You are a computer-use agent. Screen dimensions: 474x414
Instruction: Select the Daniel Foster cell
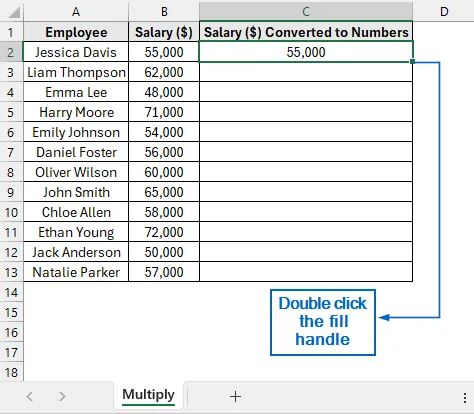pos(76,152)
